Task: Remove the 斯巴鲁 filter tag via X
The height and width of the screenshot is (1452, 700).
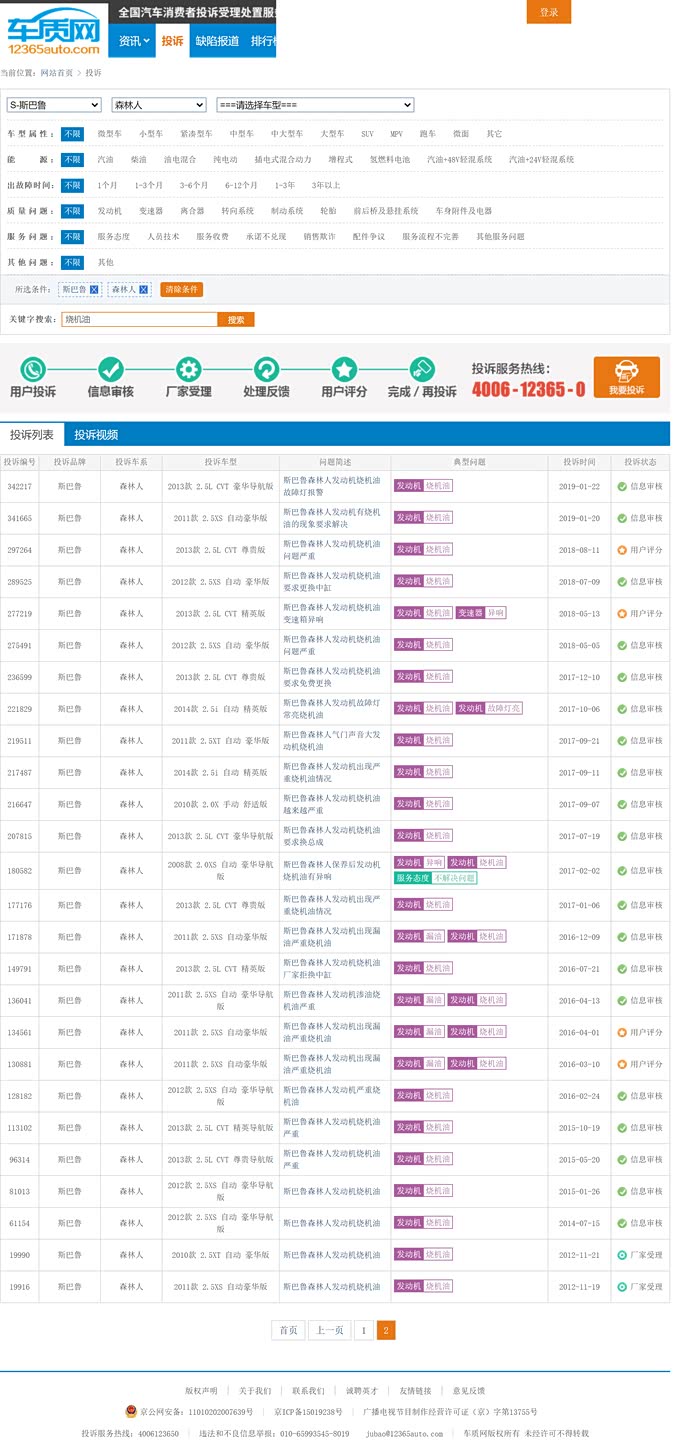Action: point(94,289)
